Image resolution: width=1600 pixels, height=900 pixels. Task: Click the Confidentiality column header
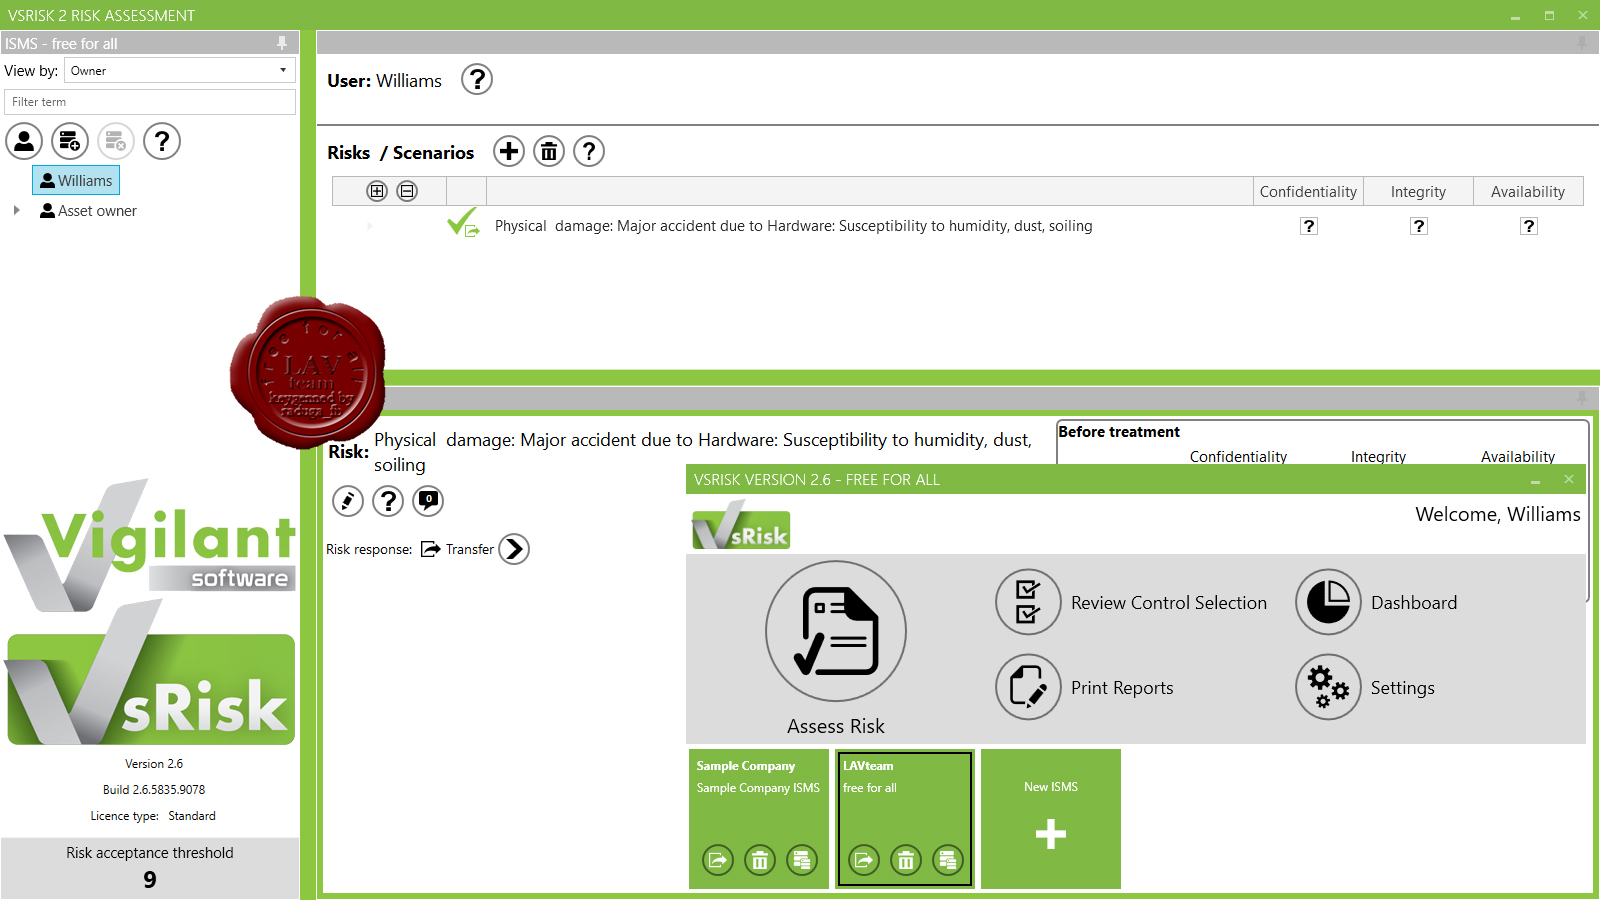click(x=1308, y=192)
